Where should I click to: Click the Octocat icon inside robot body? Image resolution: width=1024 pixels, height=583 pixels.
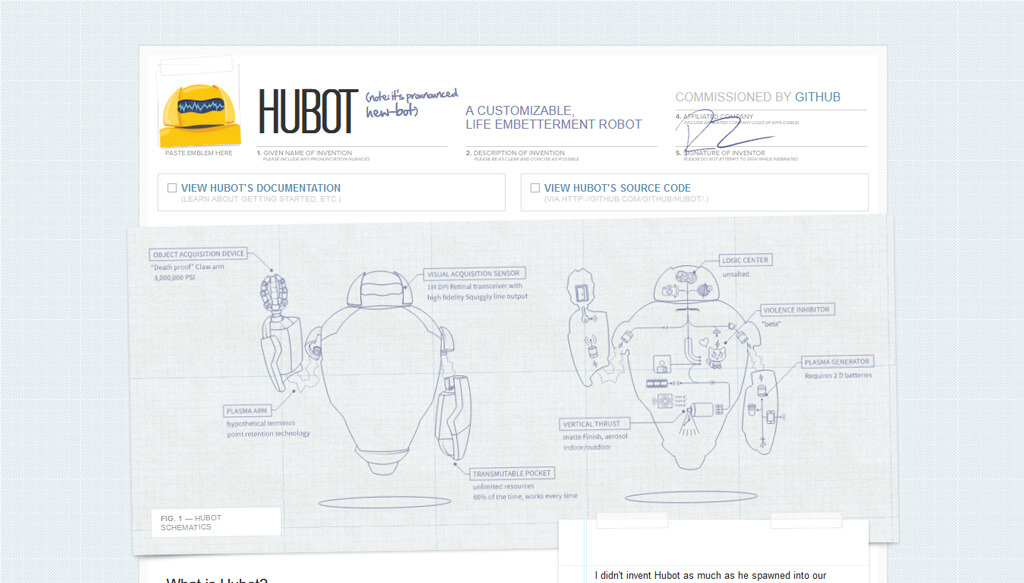[x=716, y=358]
